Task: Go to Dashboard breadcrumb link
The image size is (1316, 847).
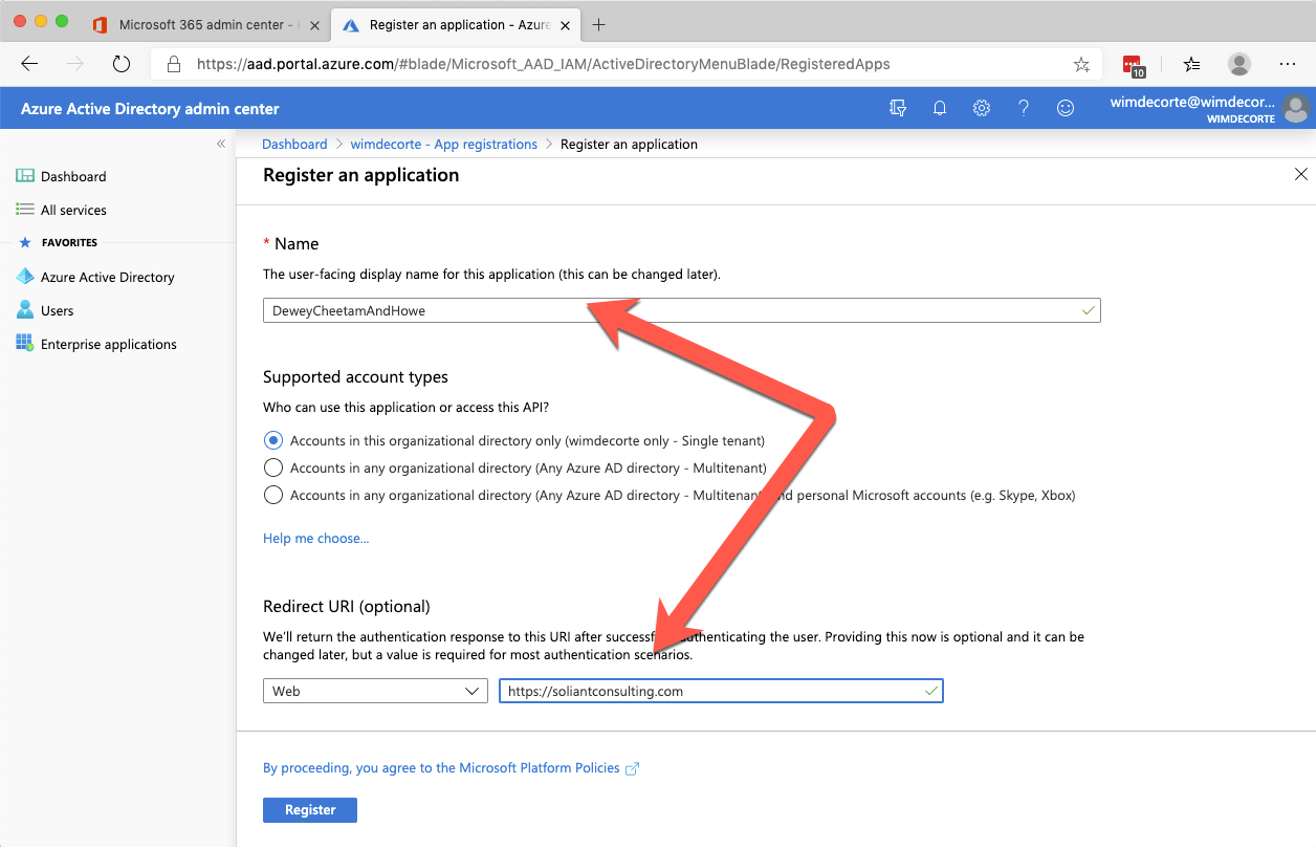Action: tap(294, 144)
